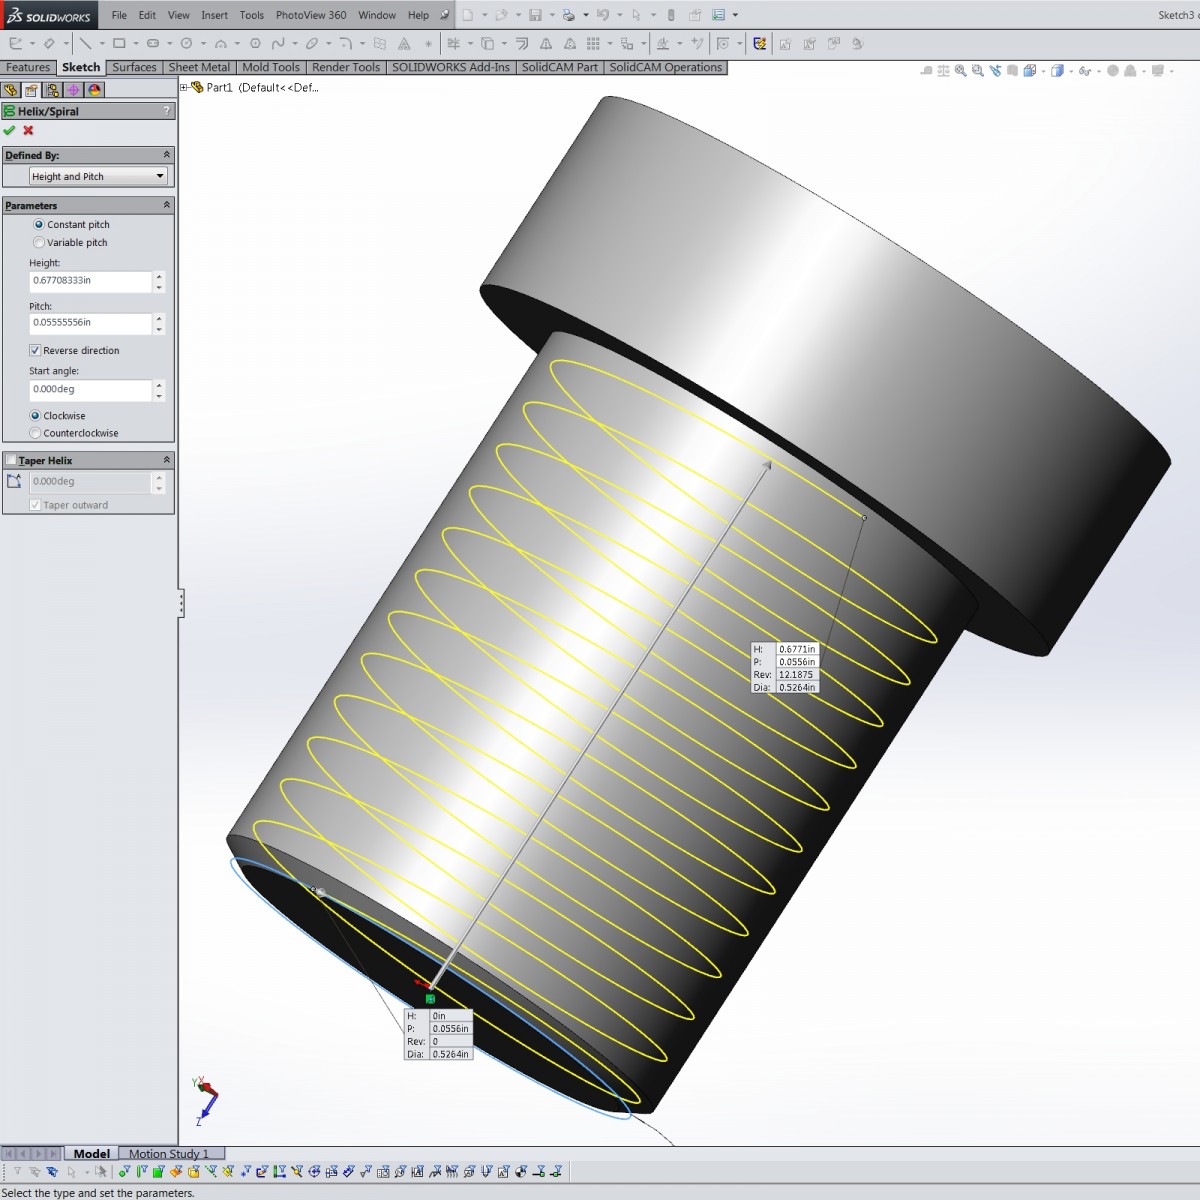Viewport: 1200px width, 1200px height.
Task: Expand the Part1 feature tree
Action: click(x=185, y=87)
